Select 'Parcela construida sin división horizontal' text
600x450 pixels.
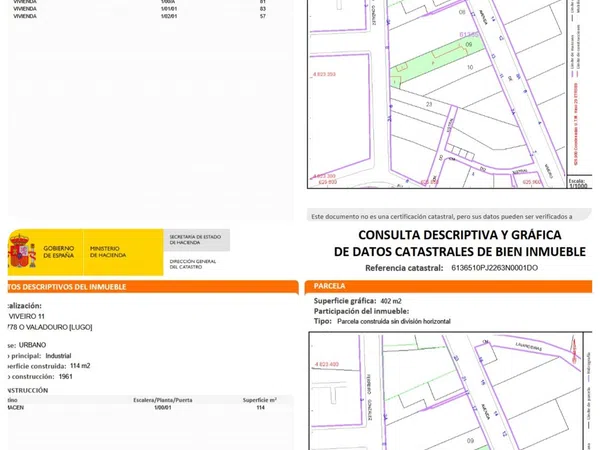393,321
